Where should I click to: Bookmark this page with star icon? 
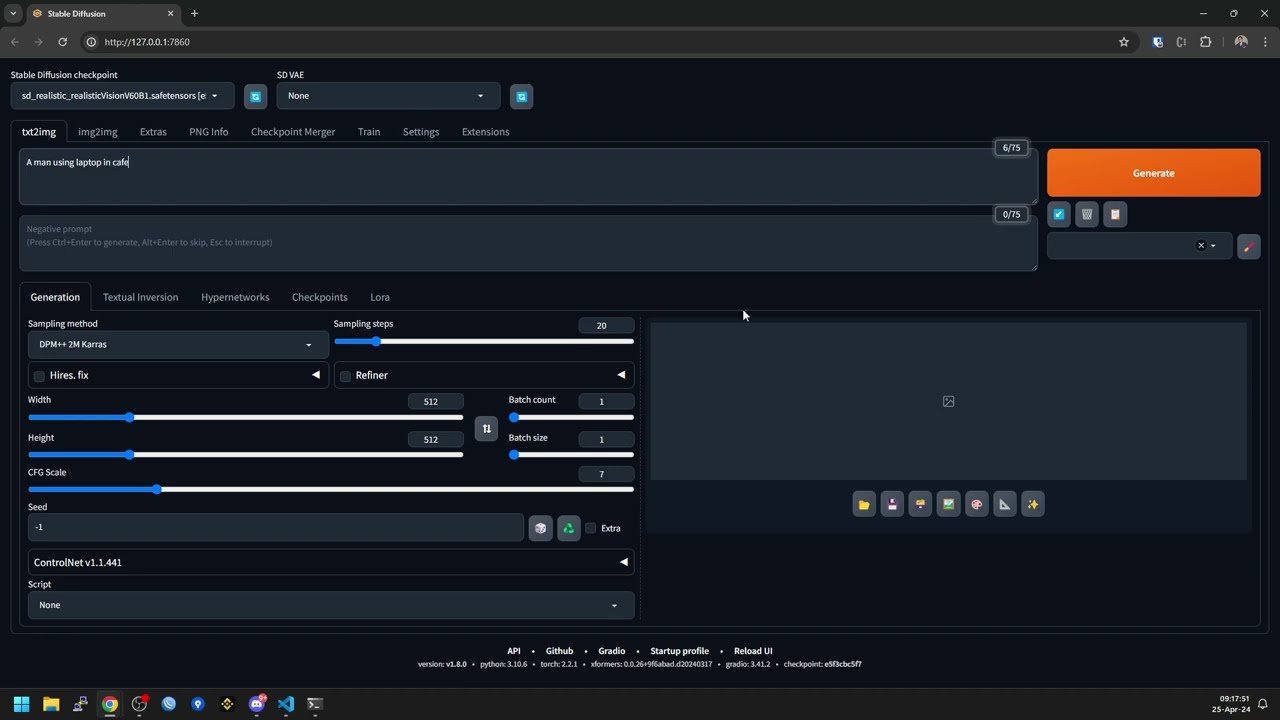(x=1124, y=42)
